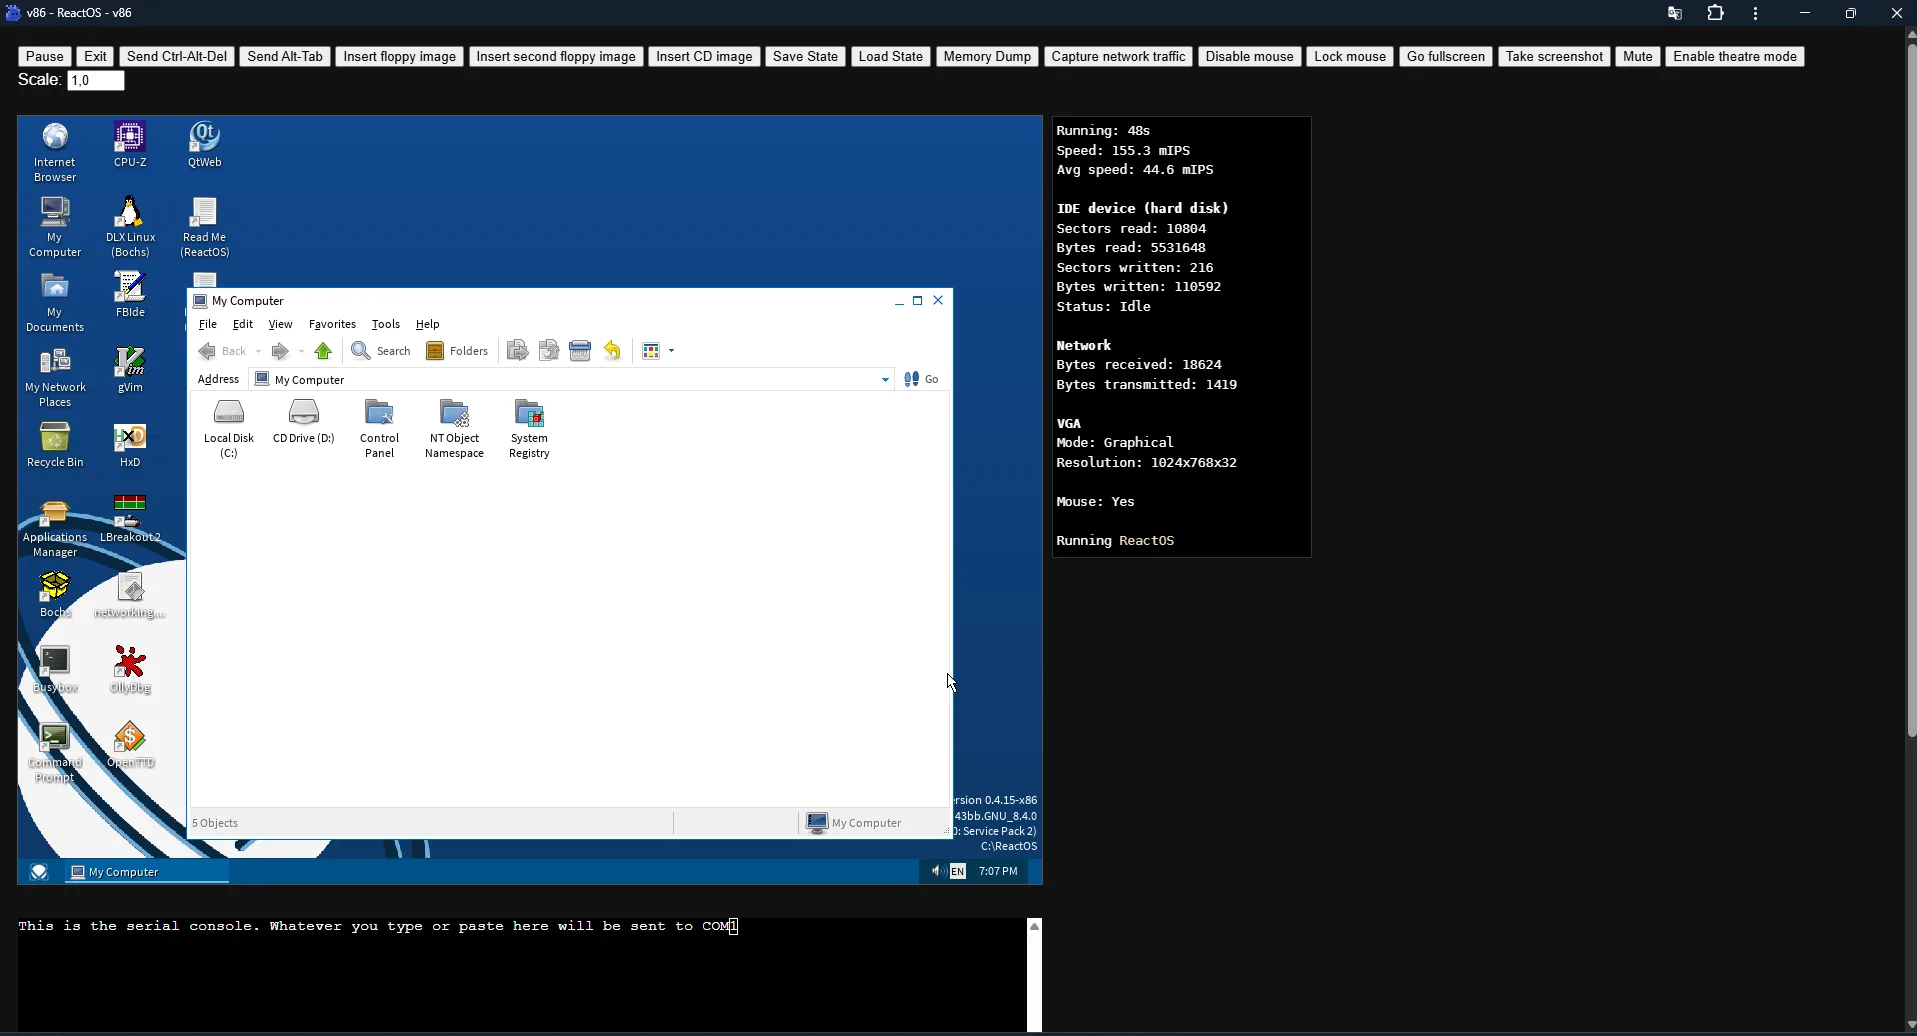Click the OllyDbg desktop icon
Screen dimensions: 1917x1036
[130, 670]
